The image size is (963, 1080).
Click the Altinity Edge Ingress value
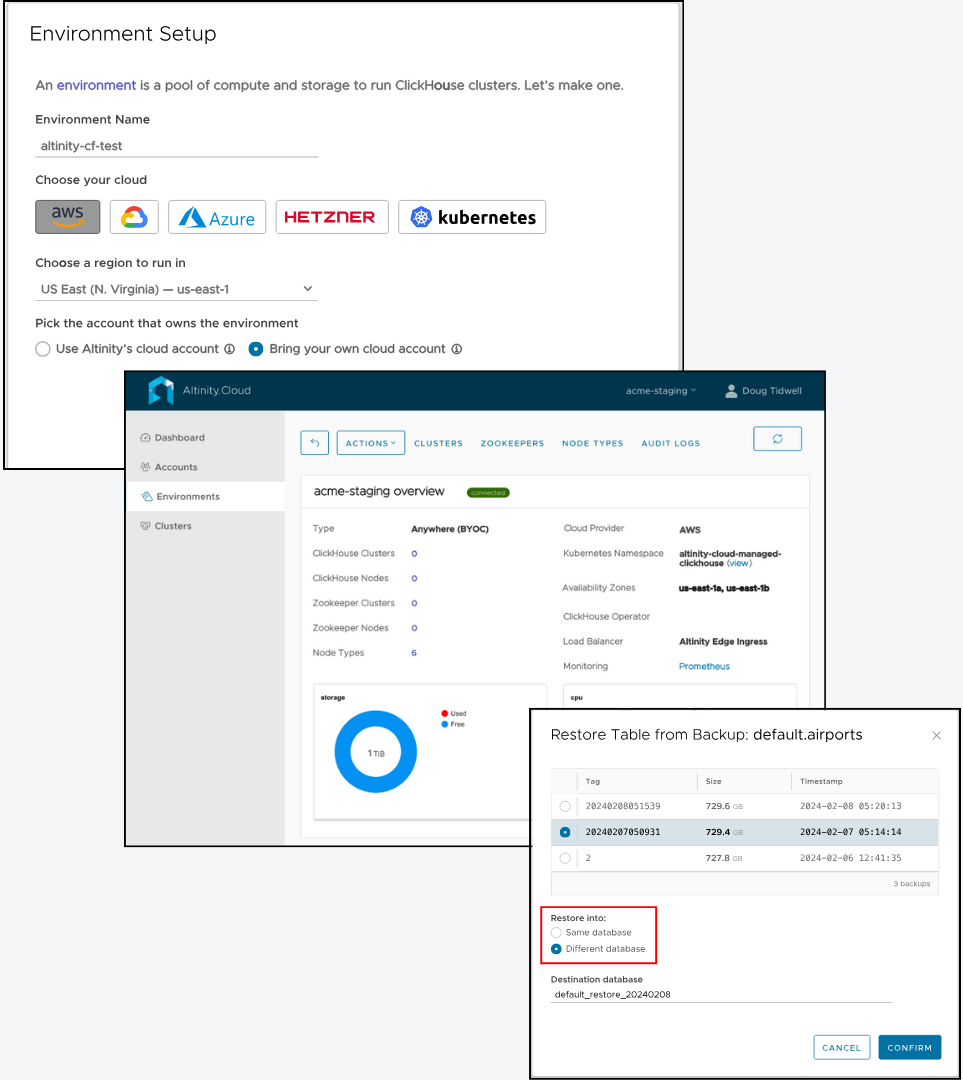[x=723, y=641]
